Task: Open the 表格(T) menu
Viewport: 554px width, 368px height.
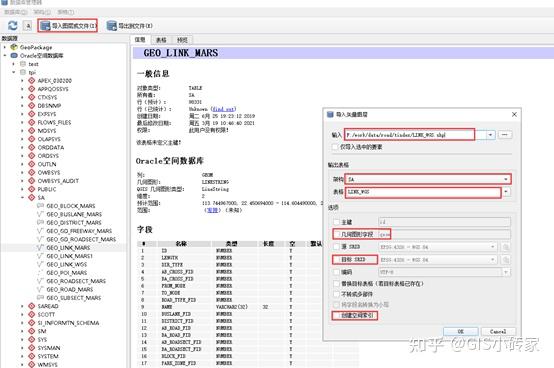Action: (66, 12)
